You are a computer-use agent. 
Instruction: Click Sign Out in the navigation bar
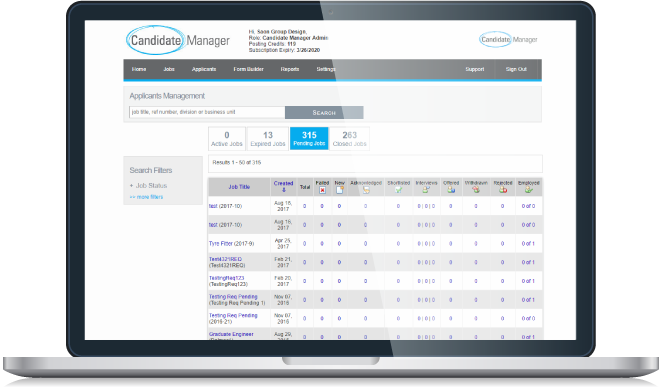point(516,69)
